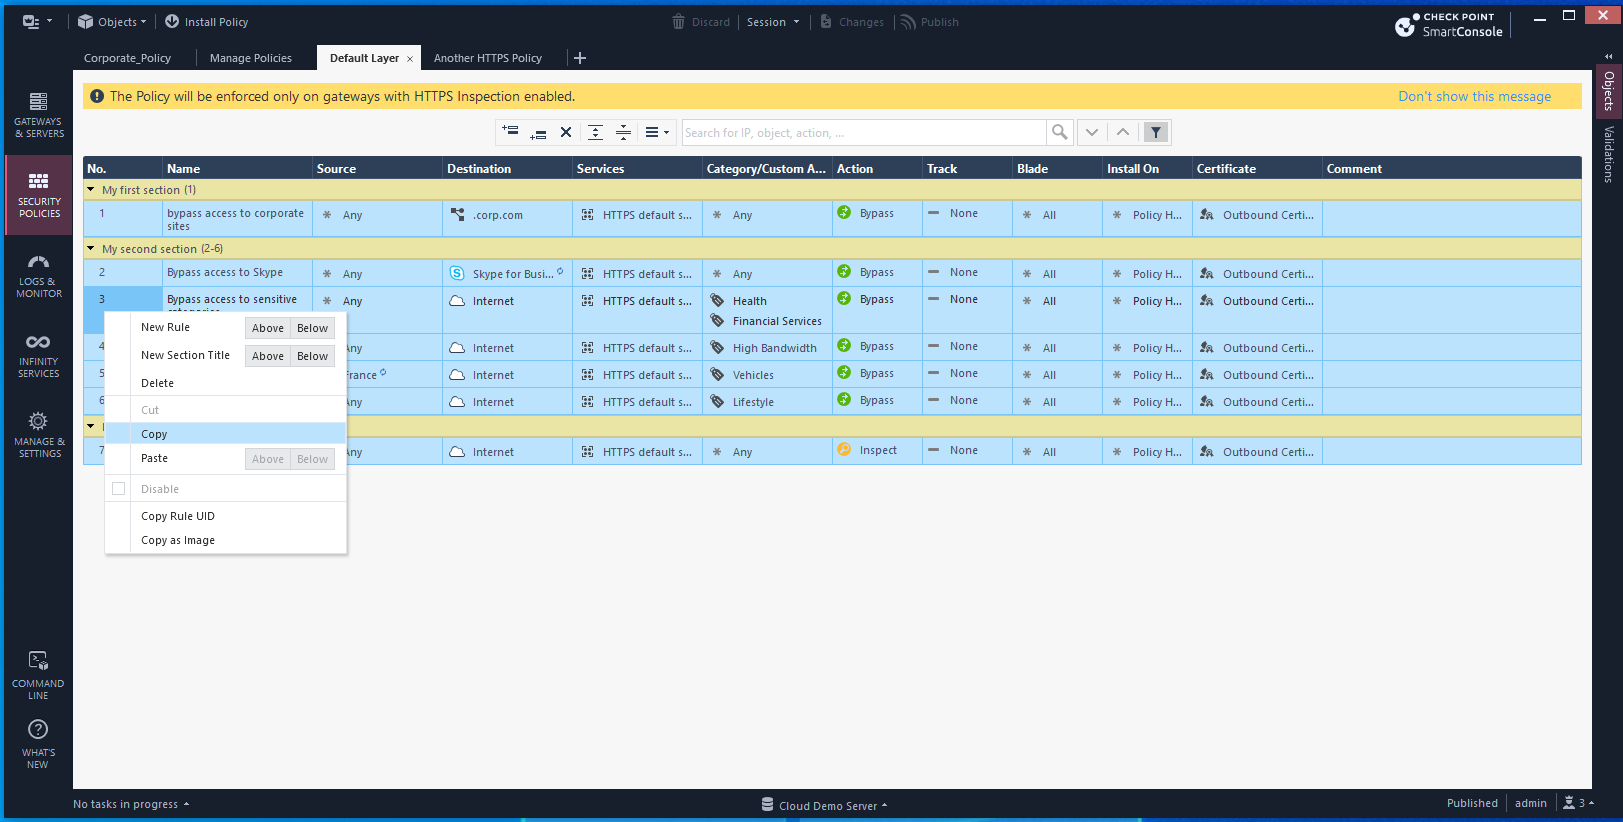Collapse My first section
Screen dimensions: 1623x822
91,189
